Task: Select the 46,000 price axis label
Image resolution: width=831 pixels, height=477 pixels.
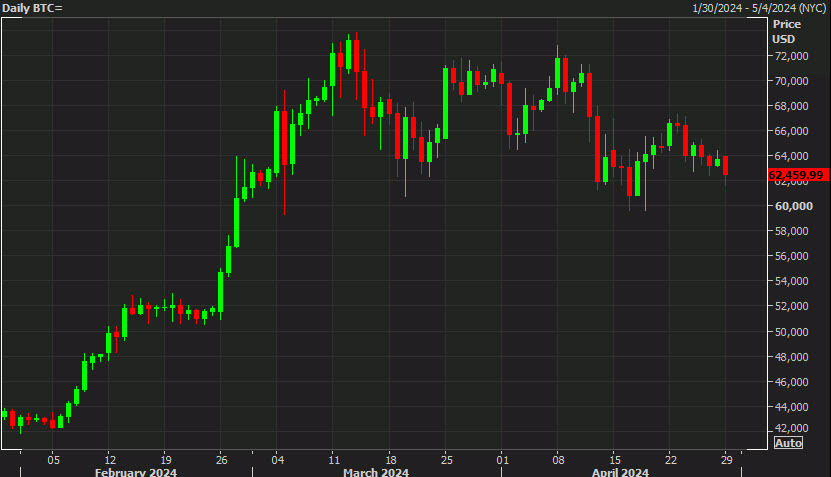Action: coord(791,382)
